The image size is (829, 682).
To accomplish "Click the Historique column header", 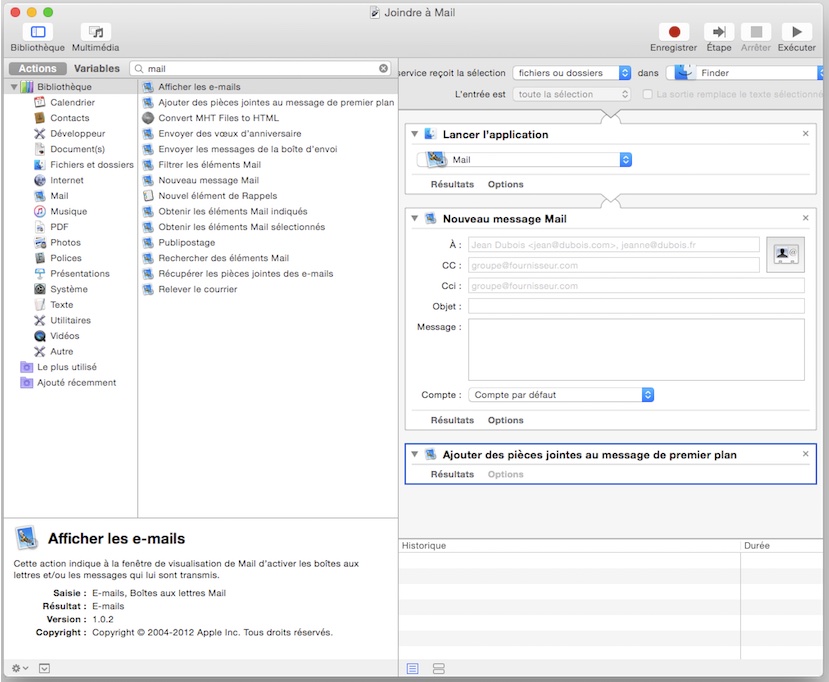I will (x=569, y=545).
